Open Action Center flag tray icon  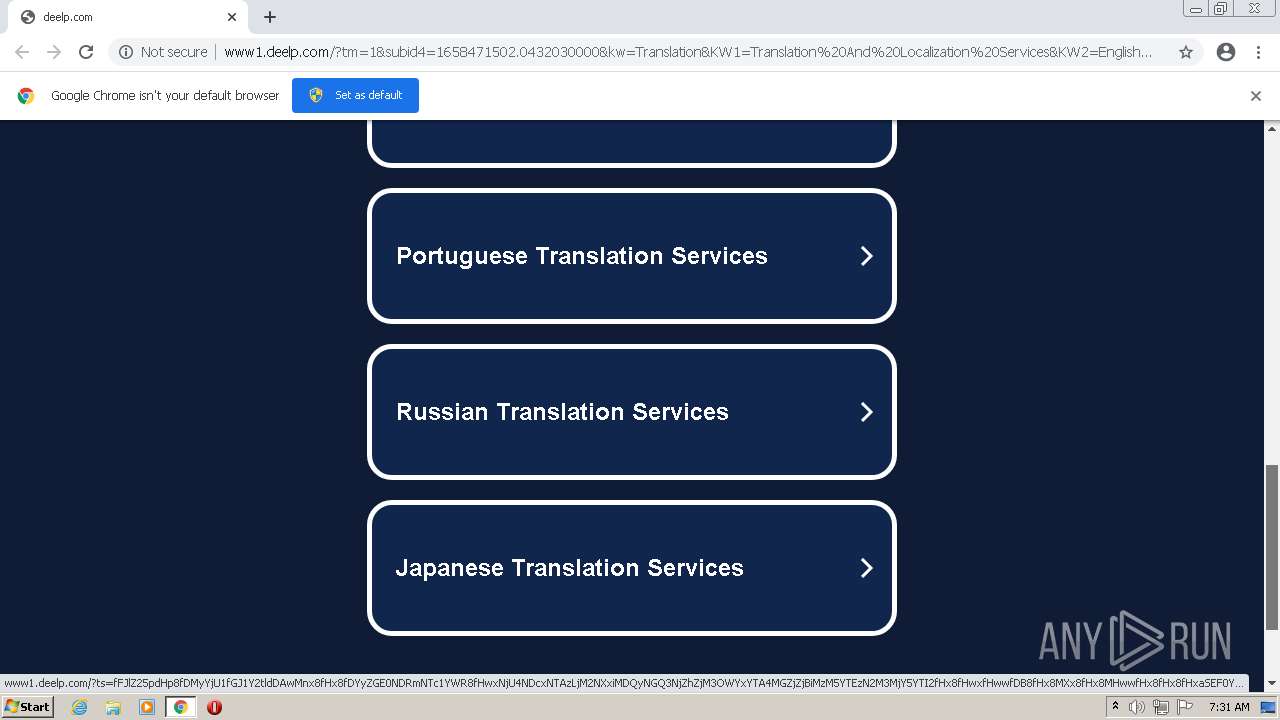(1185, 707)
